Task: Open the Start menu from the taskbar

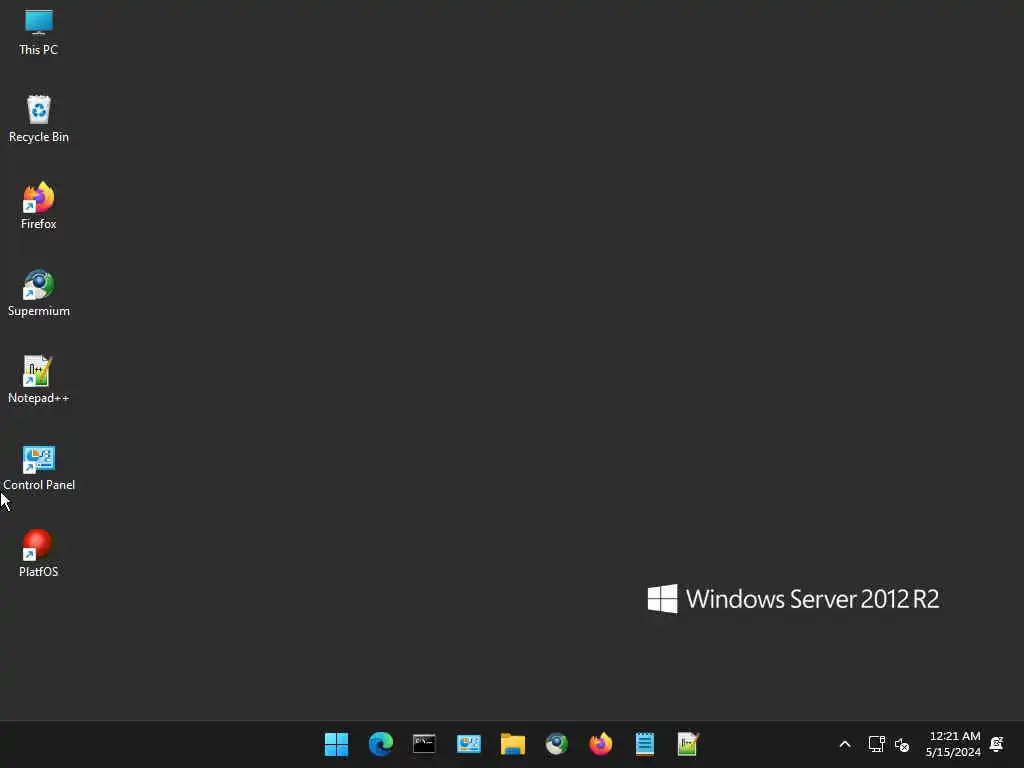Action: click(x=336, y=744)
